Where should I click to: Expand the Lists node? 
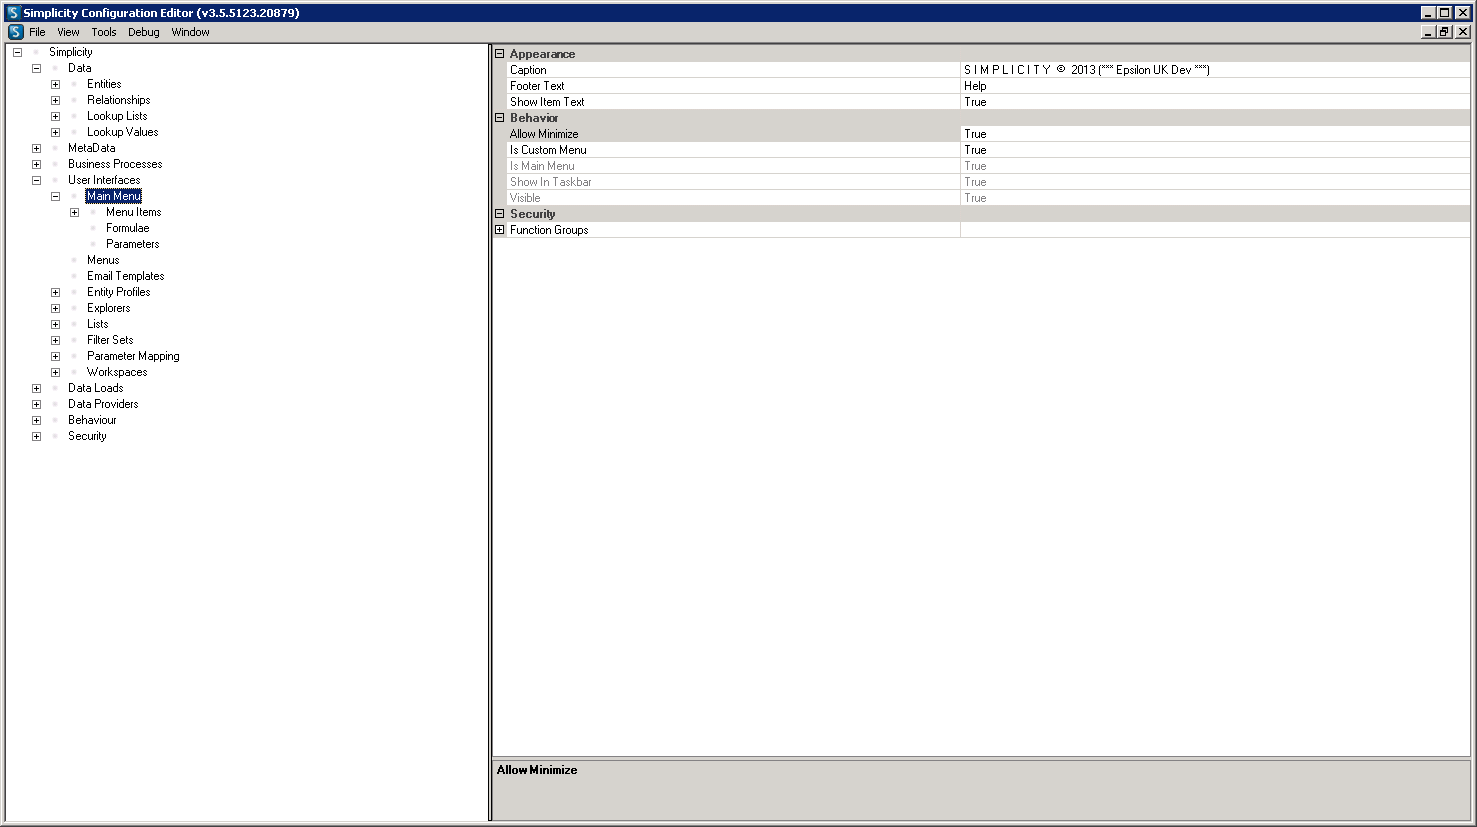point(55,324)
